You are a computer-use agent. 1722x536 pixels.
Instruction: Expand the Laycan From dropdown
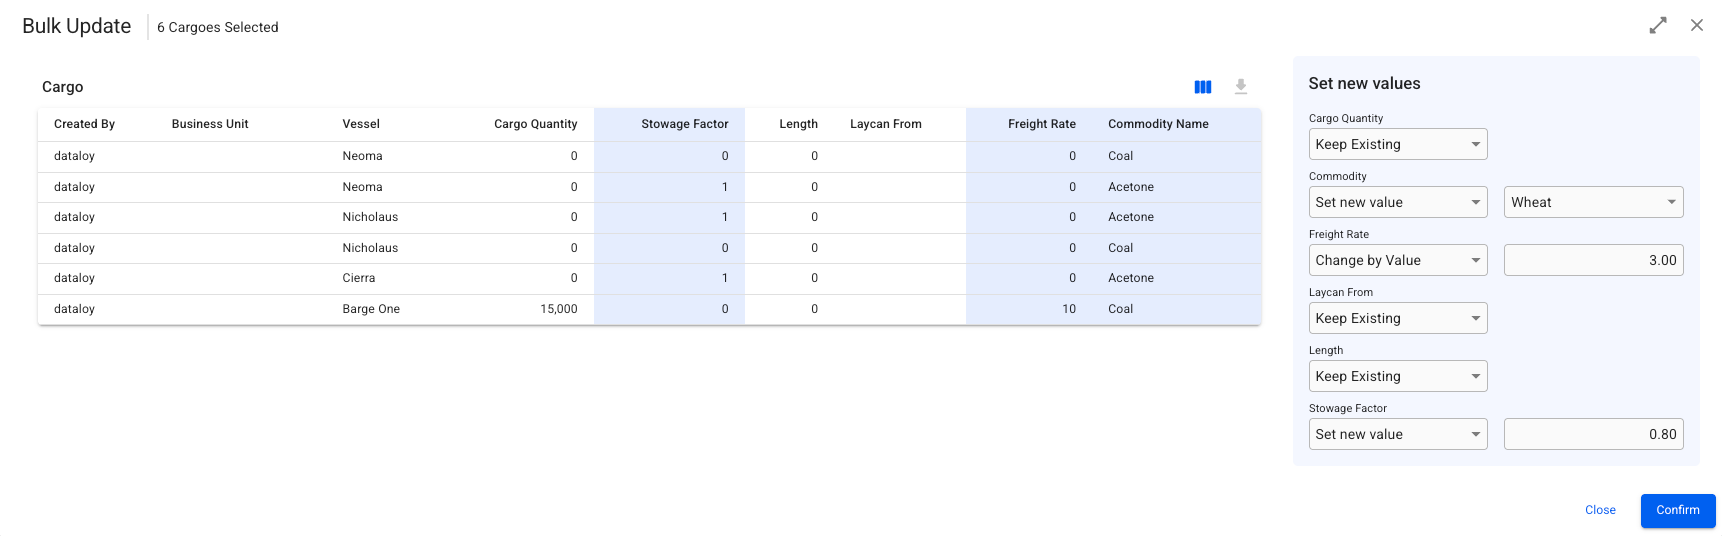(x=1397, y=318)
